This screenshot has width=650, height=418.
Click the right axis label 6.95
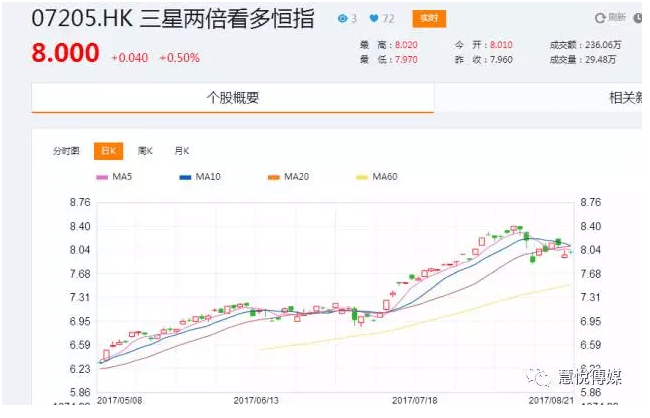(x=590, y=321)
